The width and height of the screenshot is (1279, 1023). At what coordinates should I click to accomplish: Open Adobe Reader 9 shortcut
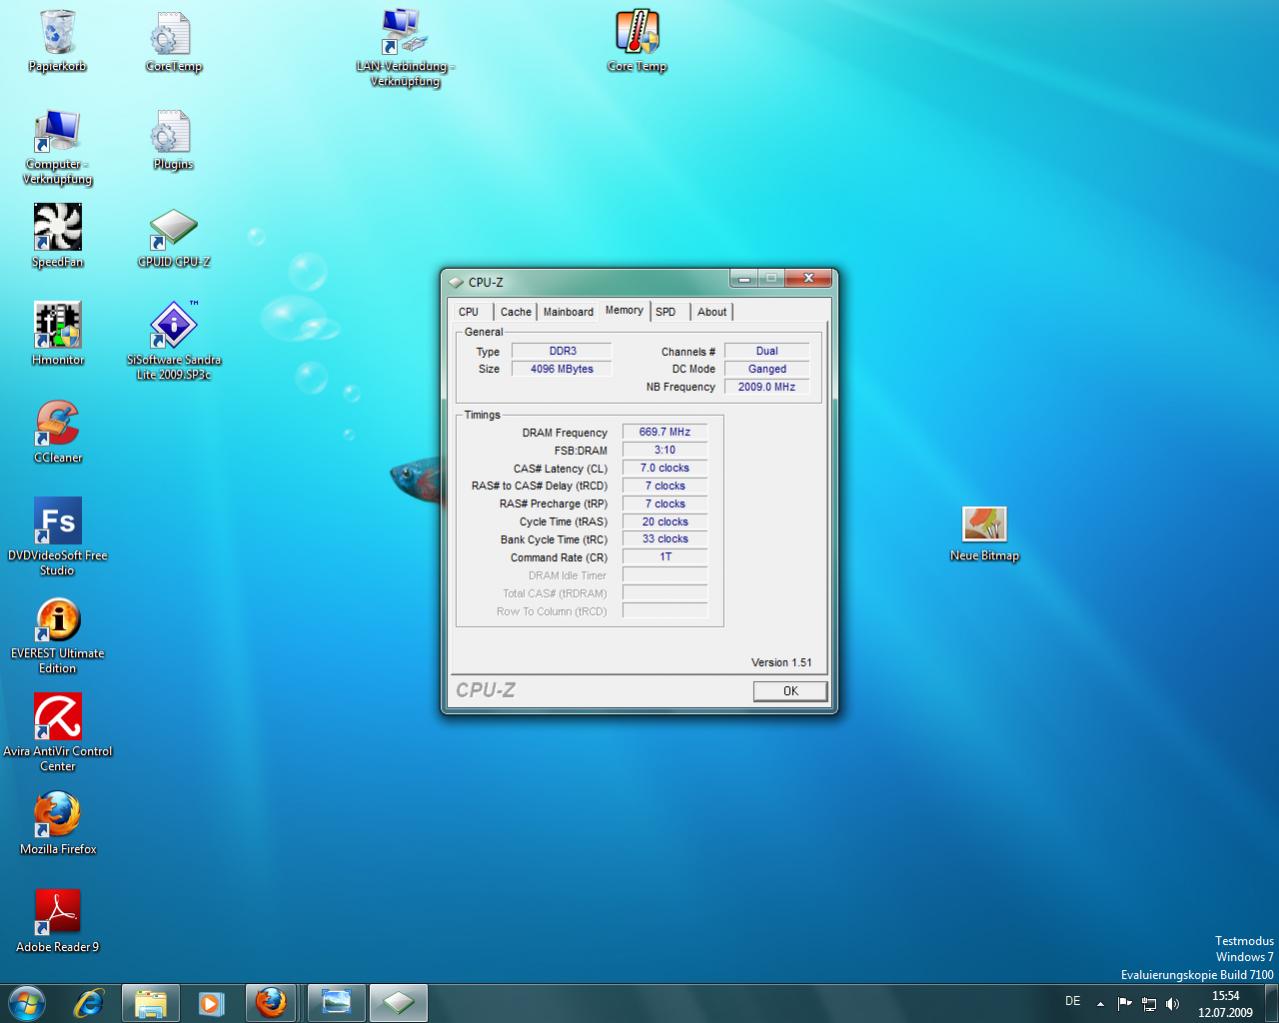[58, 921]
